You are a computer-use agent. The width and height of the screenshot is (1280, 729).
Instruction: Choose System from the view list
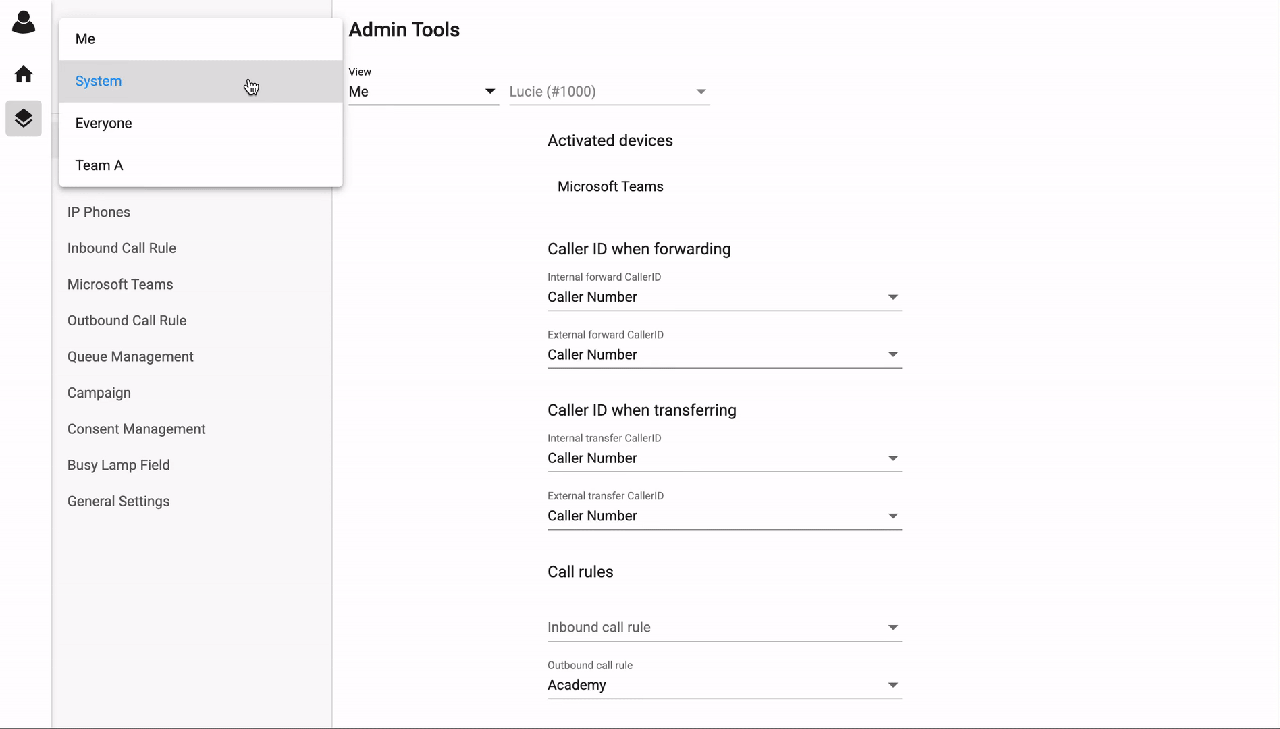(x=201, y=81)
